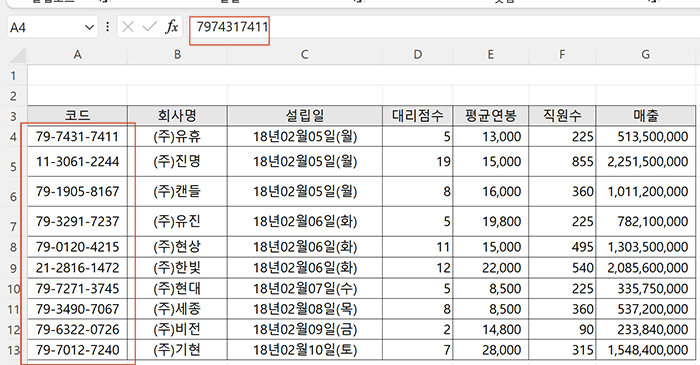The image size is (700, 365).
Task: Select cell with code 21-2816-1472
Action: [77, 268]
